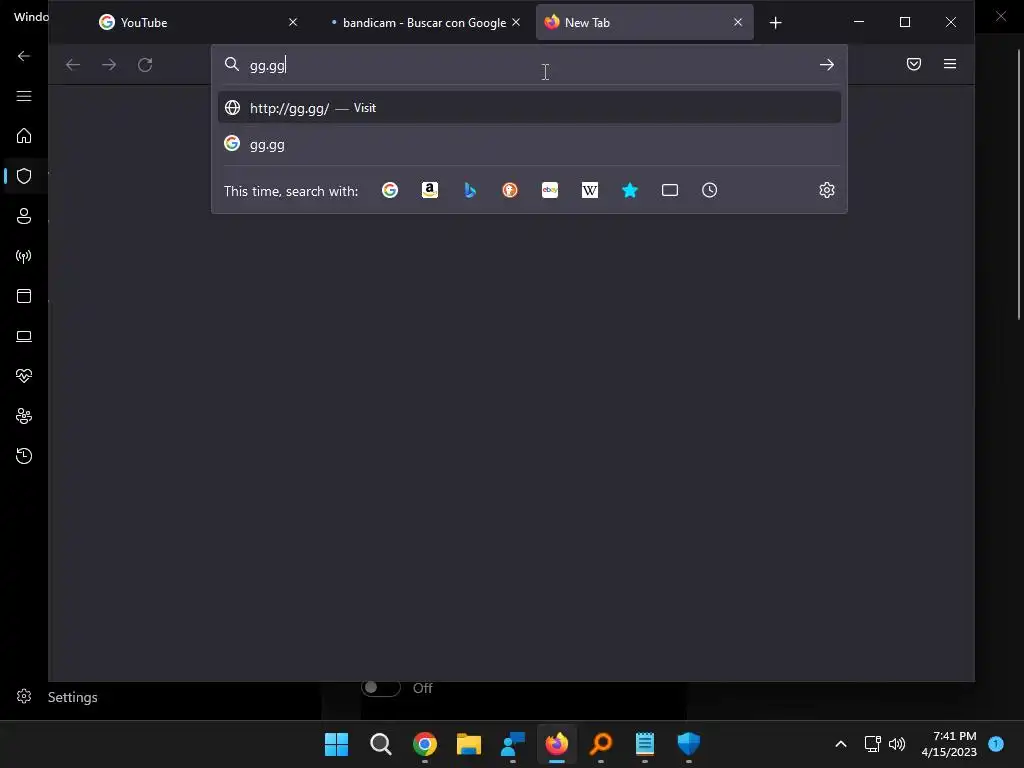
Task: Open Protection history clock icon
Action: point(24,456)
